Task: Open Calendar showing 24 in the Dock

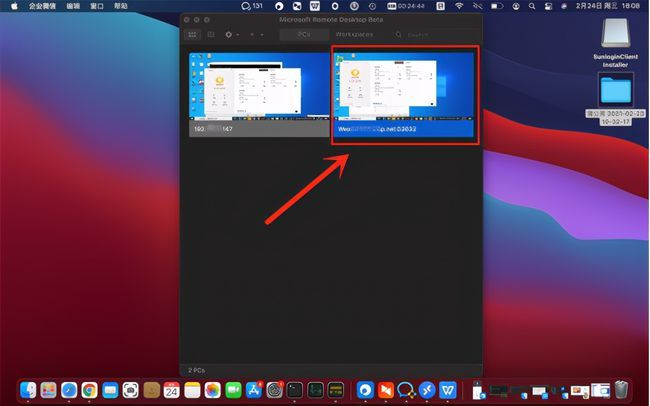Action: (172, 390)
